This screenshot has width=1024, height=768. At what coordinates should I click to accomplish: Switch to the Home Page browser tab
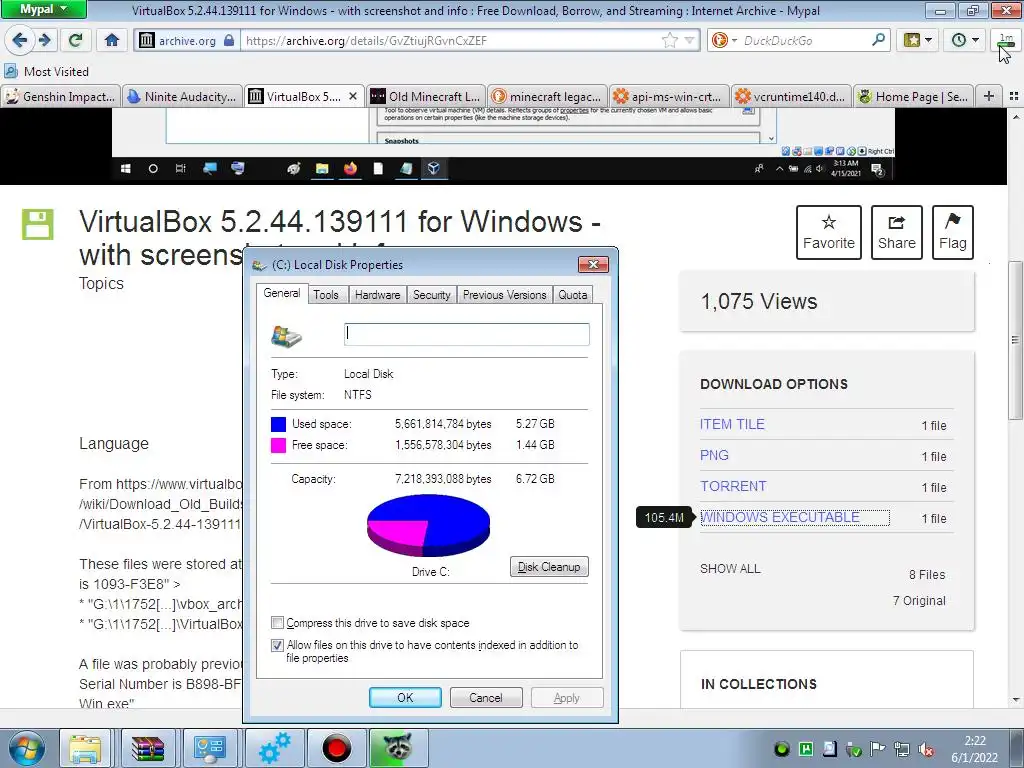tap(913, 97)
